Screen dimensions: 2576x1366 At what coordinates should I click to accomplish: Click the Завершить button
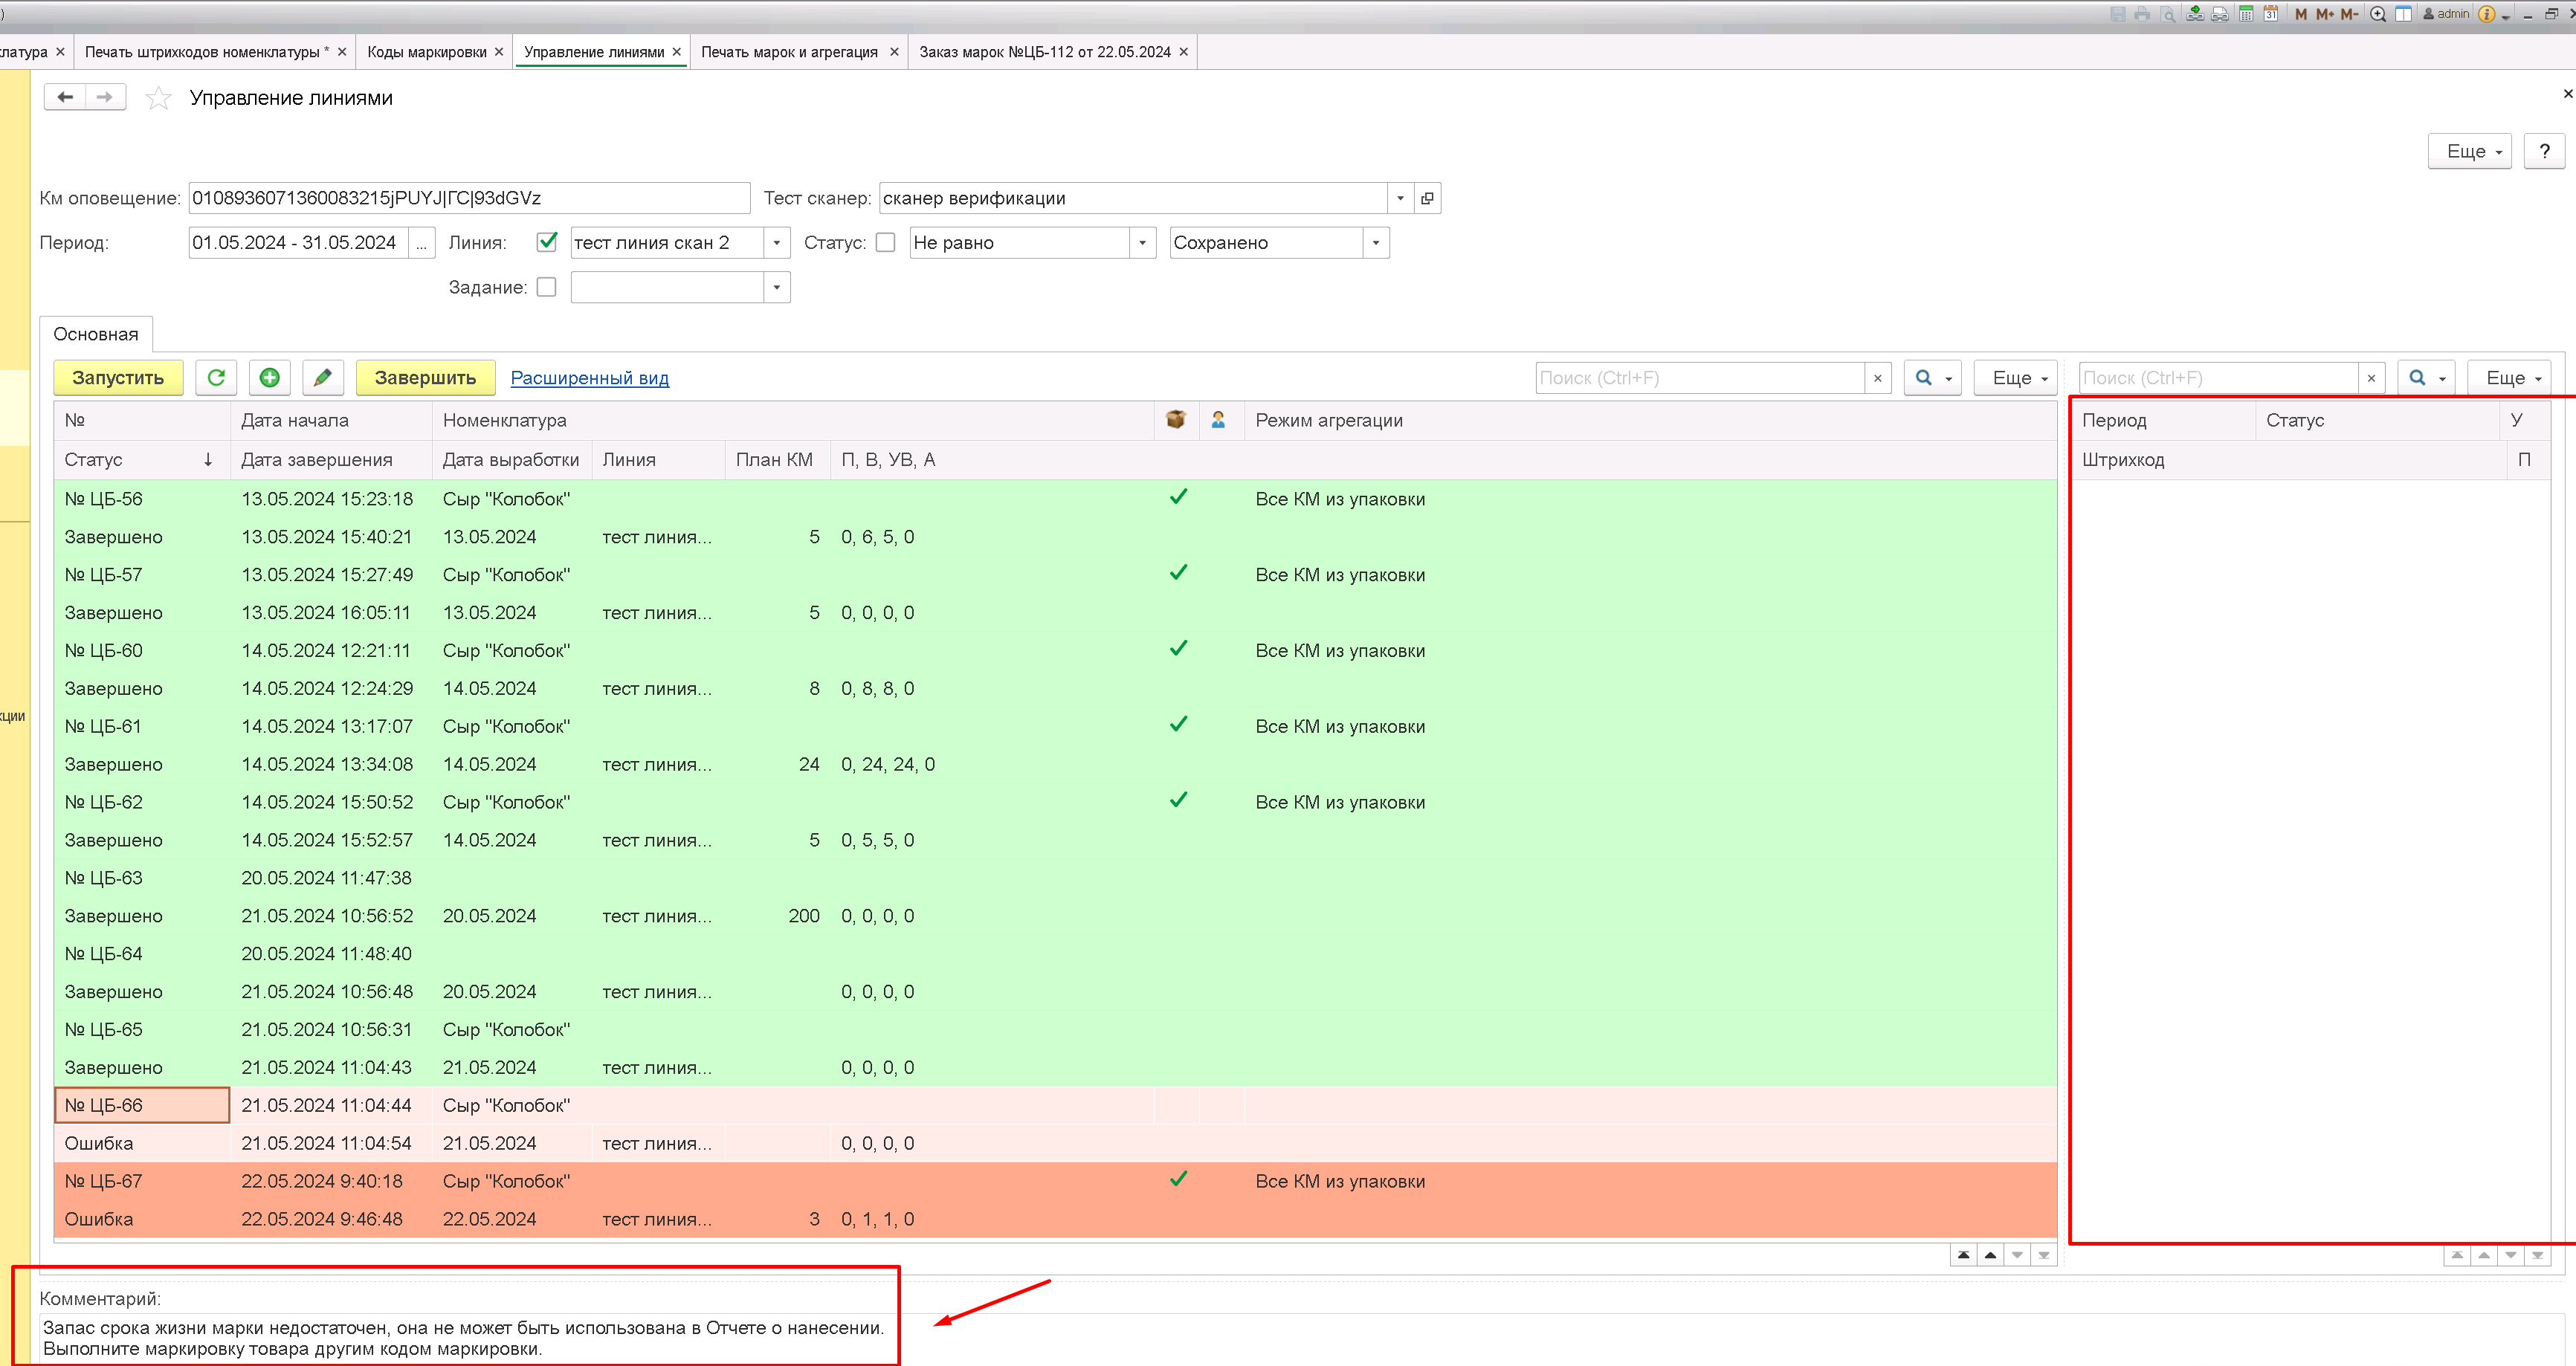pos(425,378)
